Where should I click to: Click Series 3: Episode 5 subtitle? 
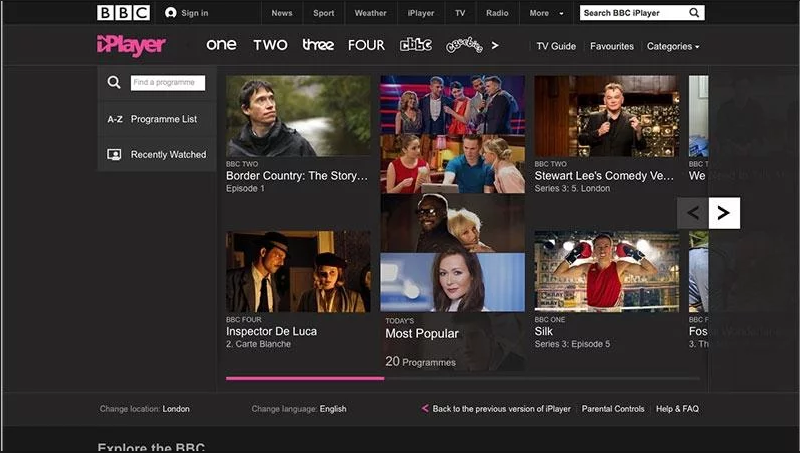click(572, 344)
